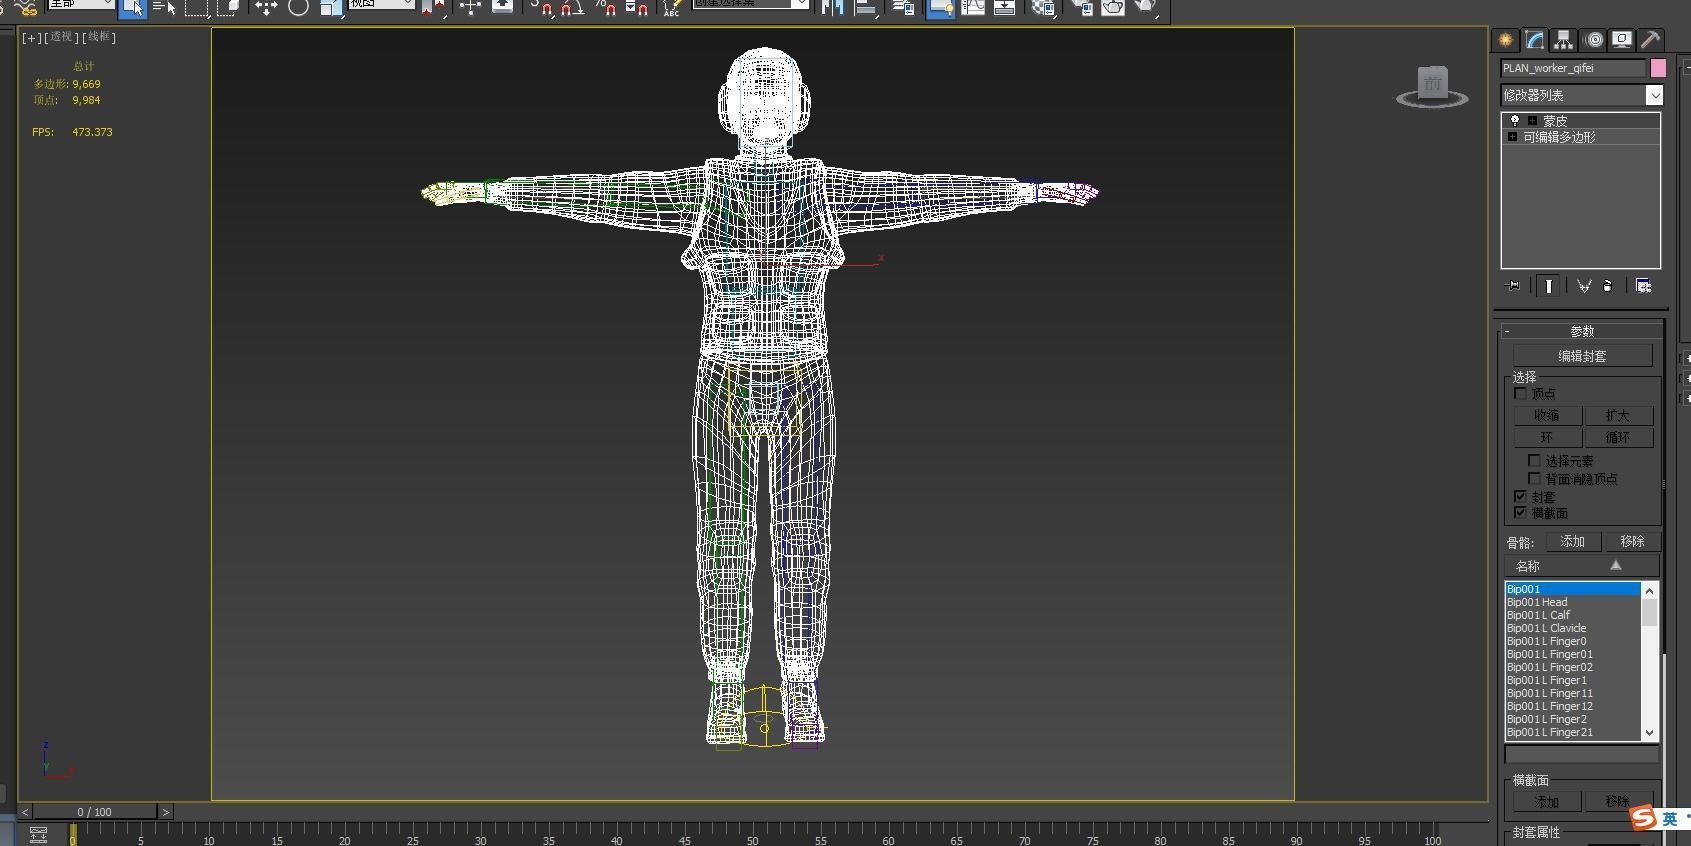Click the pink object color swatch
1691x846 pixels.
[x=1658, y=68]
